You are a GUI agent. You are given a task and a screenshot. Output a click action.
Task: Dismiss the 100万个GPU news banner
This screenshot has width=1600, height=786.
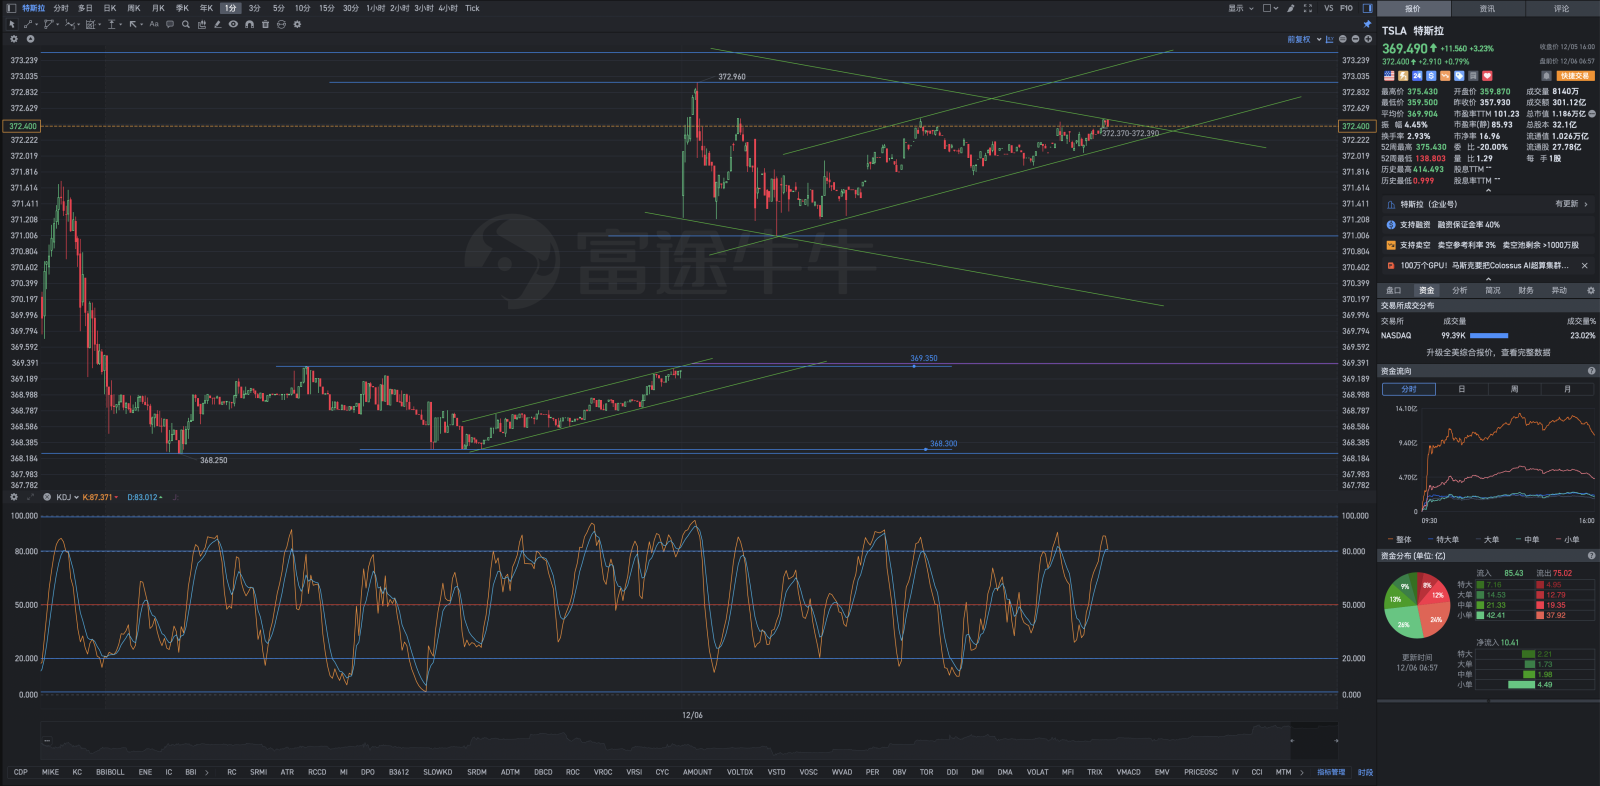tap(1585, 266)
